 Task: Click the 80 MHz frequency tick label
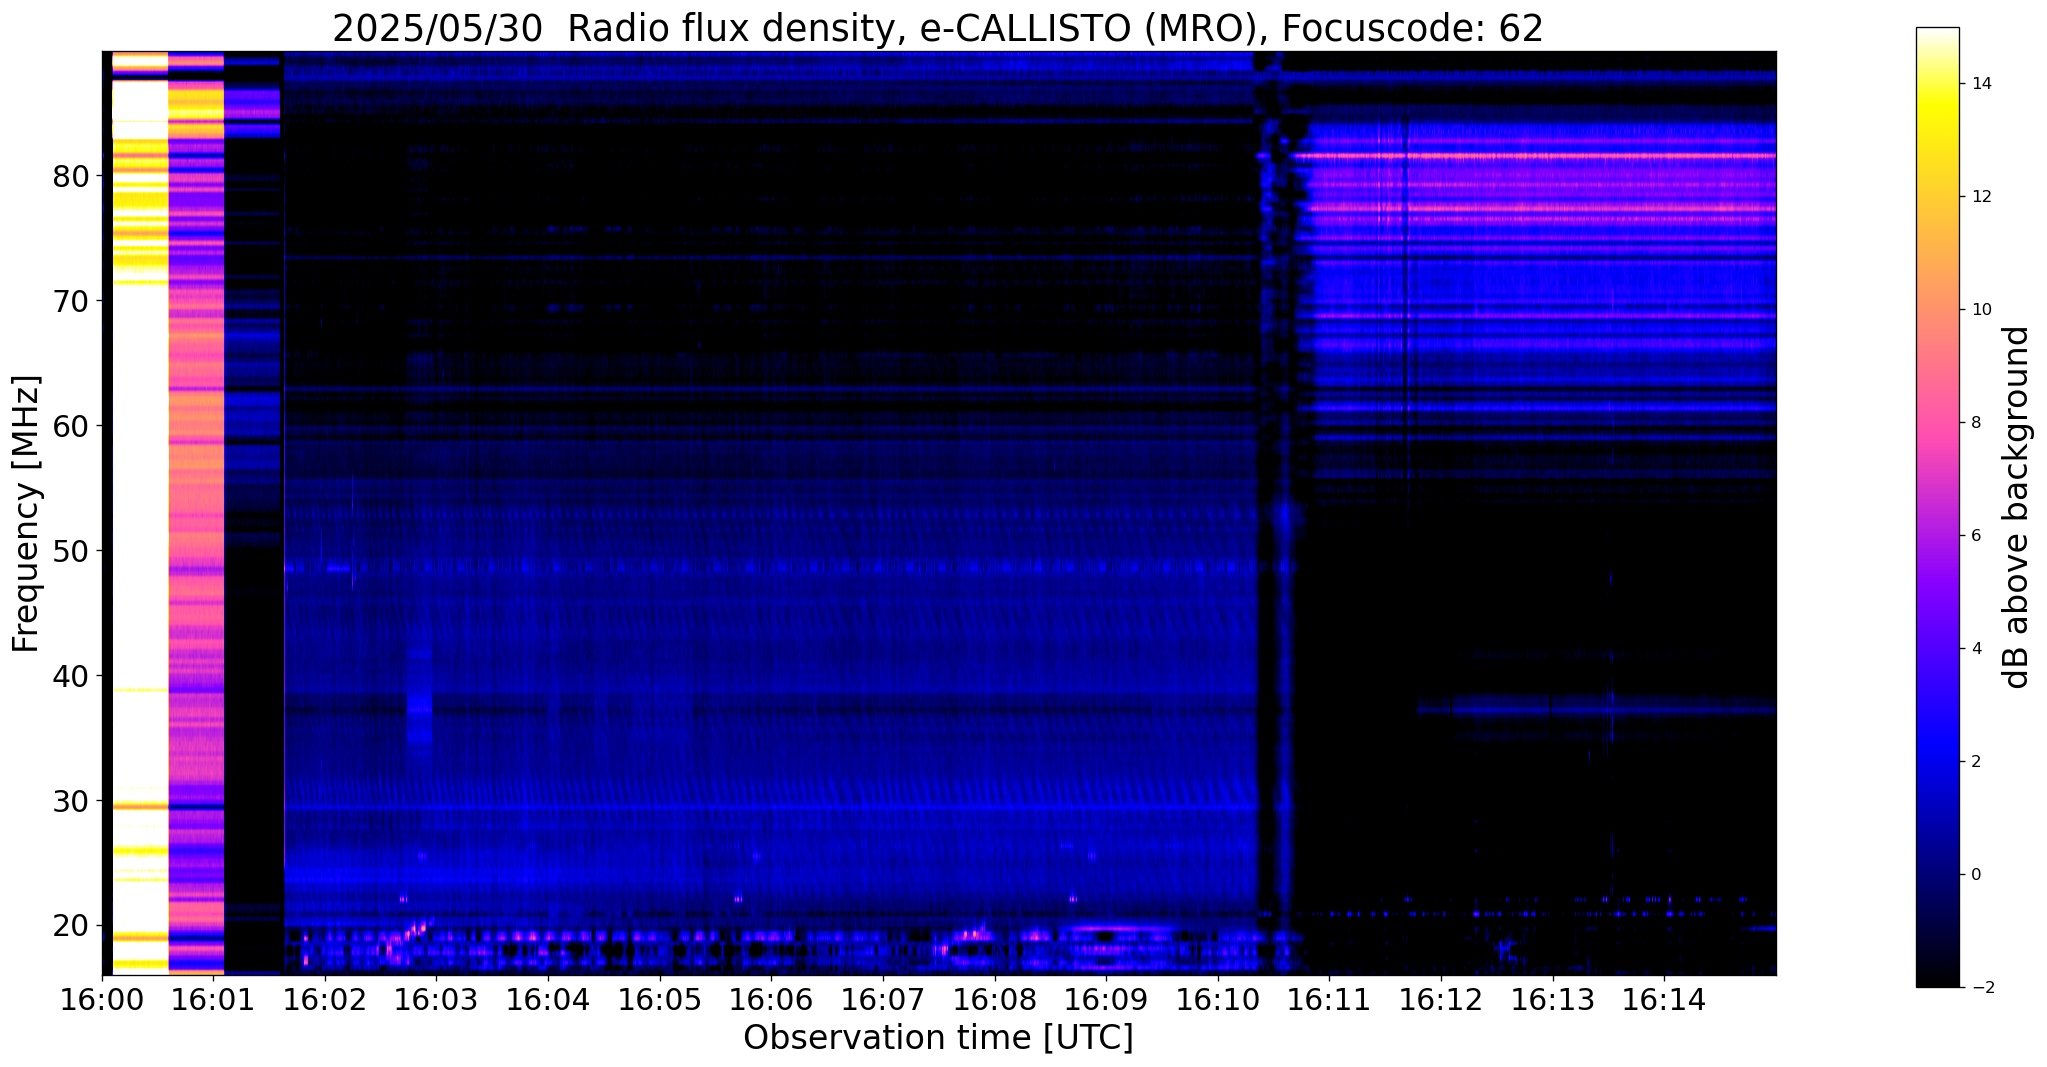tap(71, 176)
